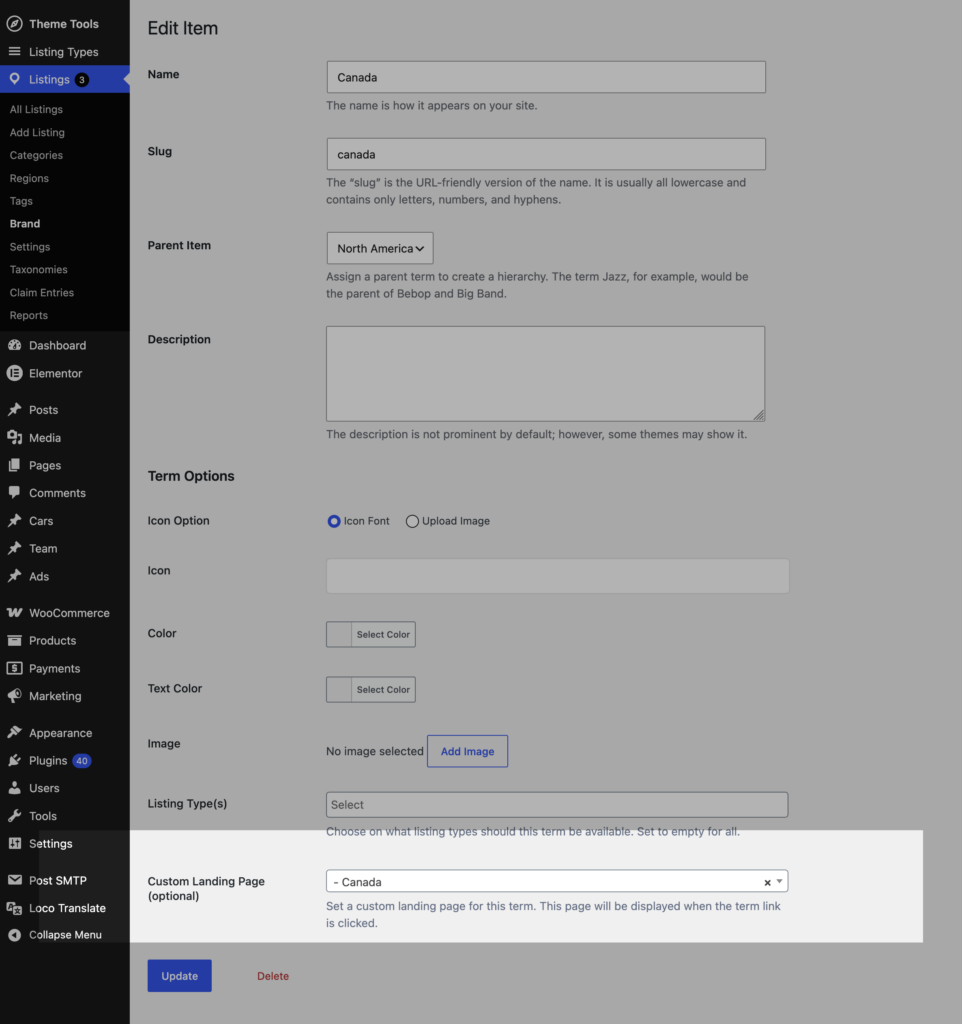Click the Collapse Menu arrow icon

(14, 935)
